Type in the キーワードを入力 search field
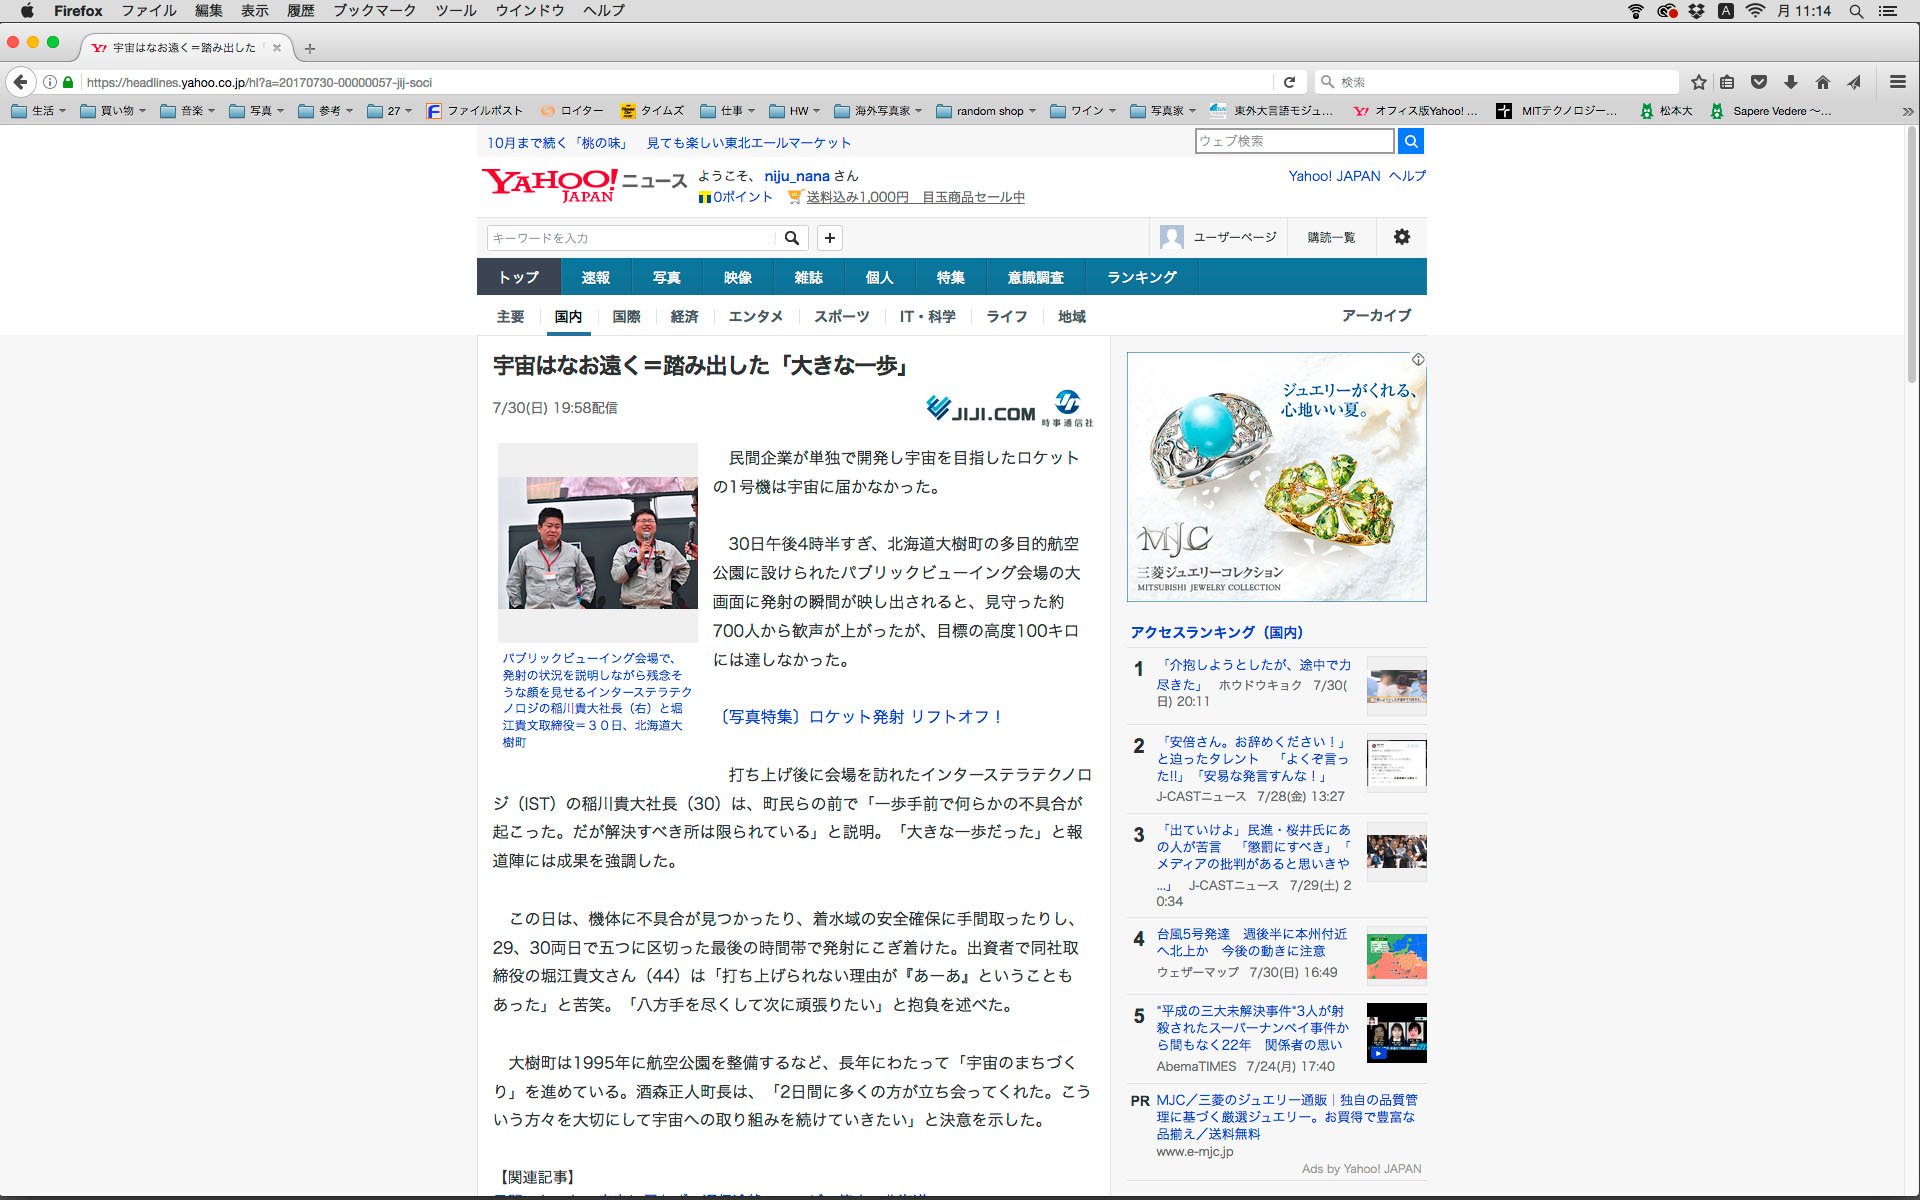1920x1200 pixels. click(x=630, y=238)
